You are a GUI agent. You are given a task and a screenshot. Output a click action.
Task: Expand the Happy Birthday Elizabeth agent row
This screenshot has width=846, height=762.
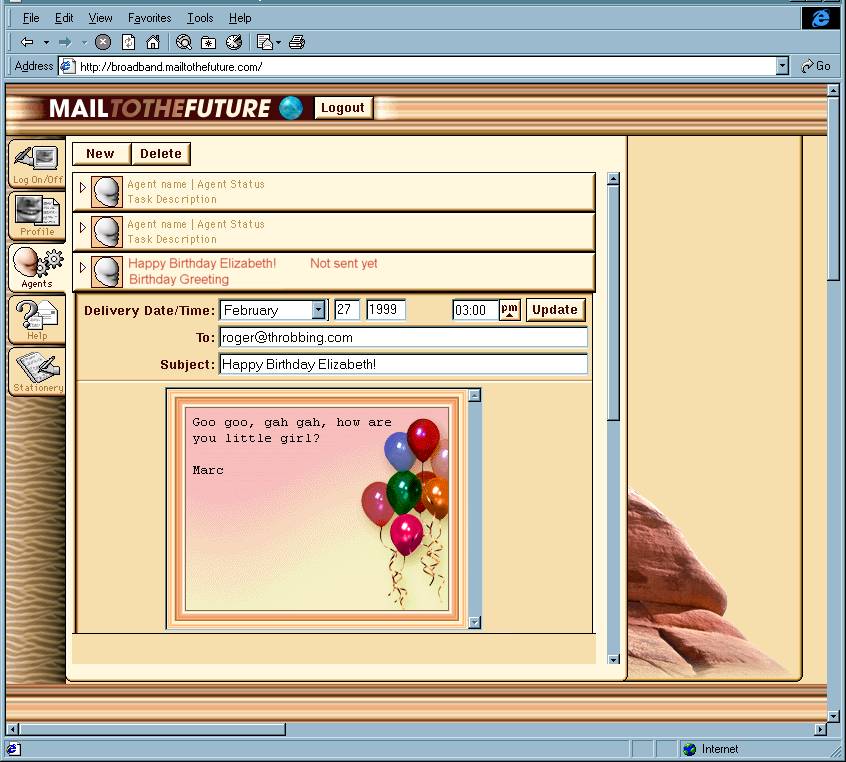[83, 267]
